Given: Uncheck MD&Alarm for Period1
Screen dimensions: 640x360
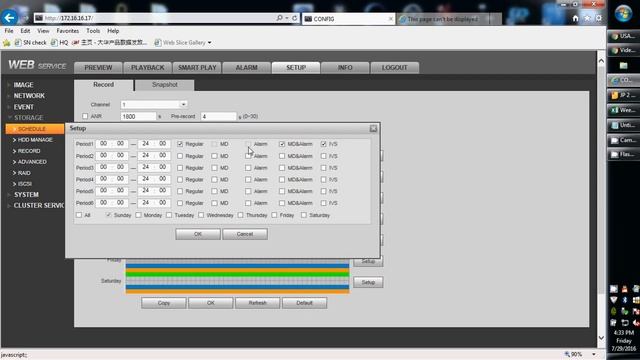Looking at the screenshot, I should point(282,144).
